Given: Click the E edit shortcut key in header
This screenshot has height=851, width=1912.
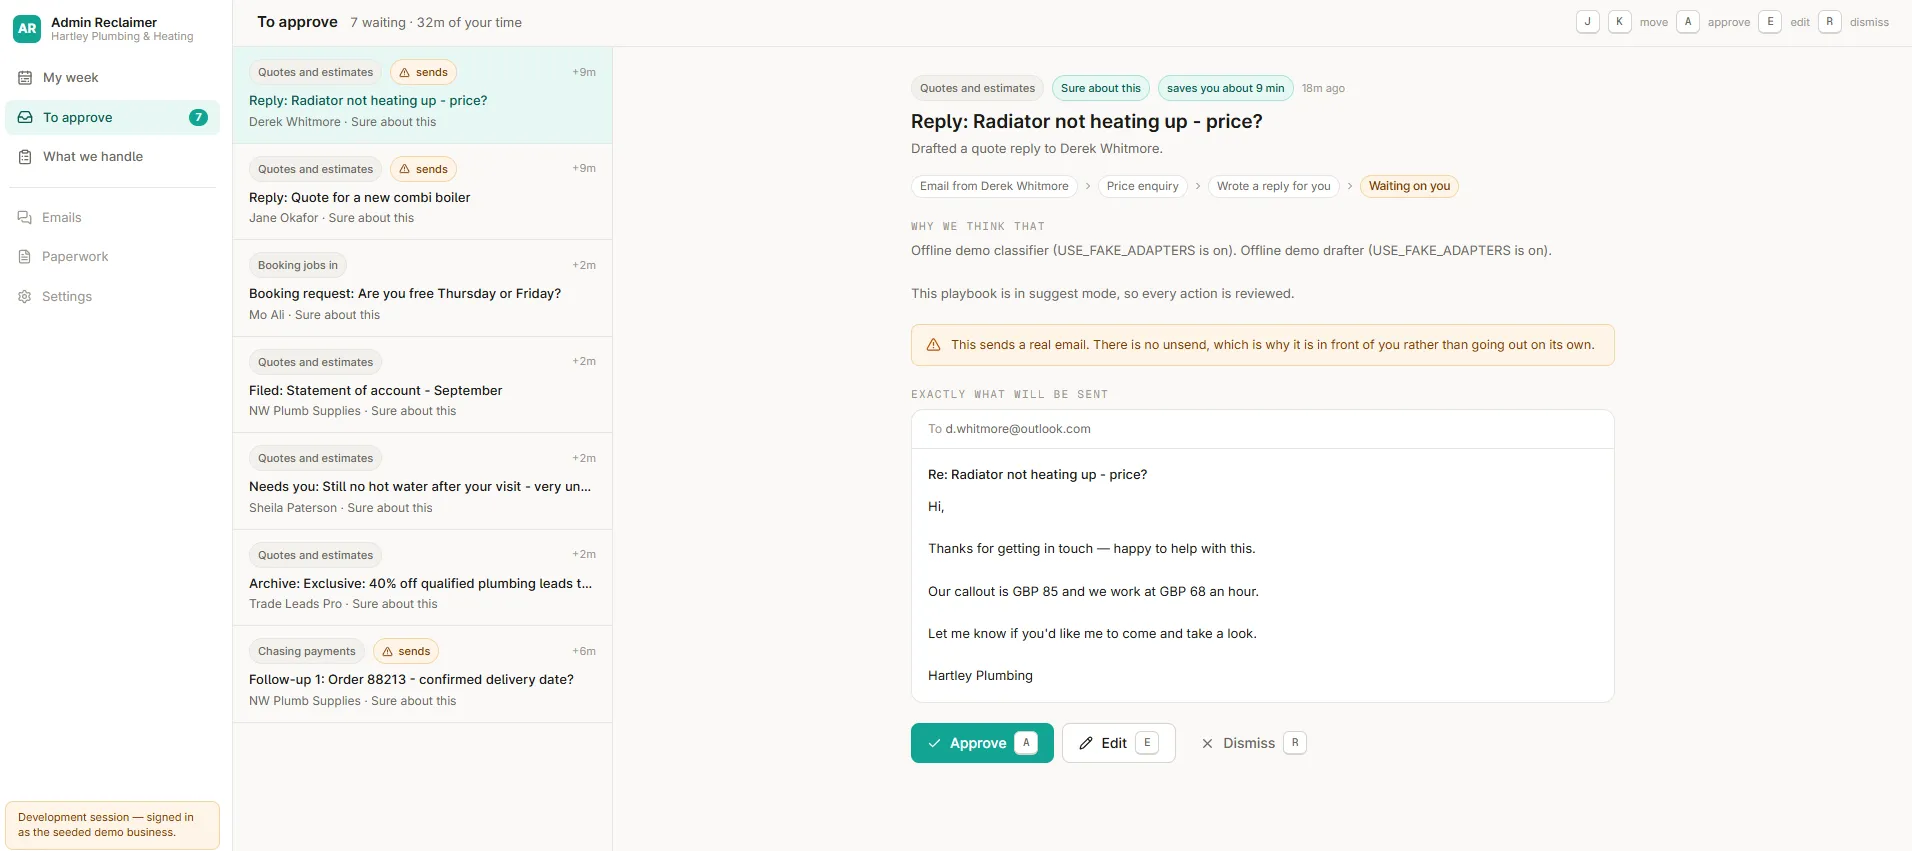Looking at the screenshot, I should (x=1770, y=22).
